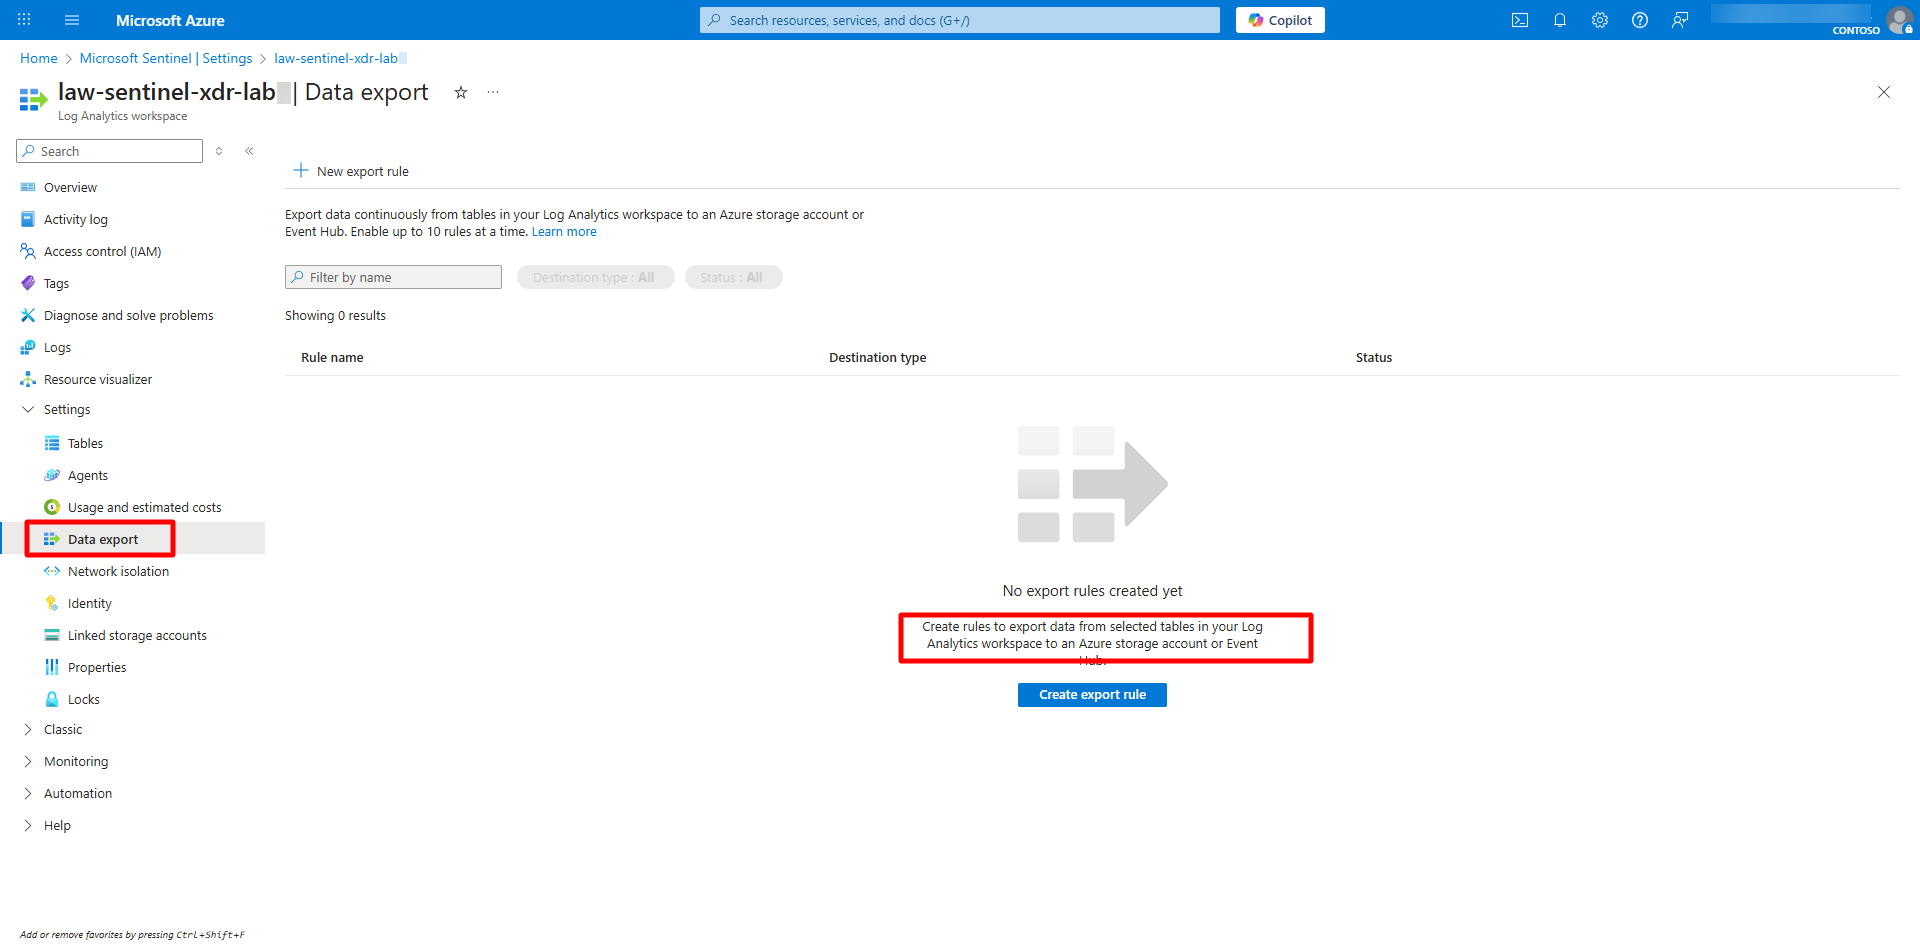Pin Data export page as favorite star
The image size is (1920, 945).
[x=461, y=92]
